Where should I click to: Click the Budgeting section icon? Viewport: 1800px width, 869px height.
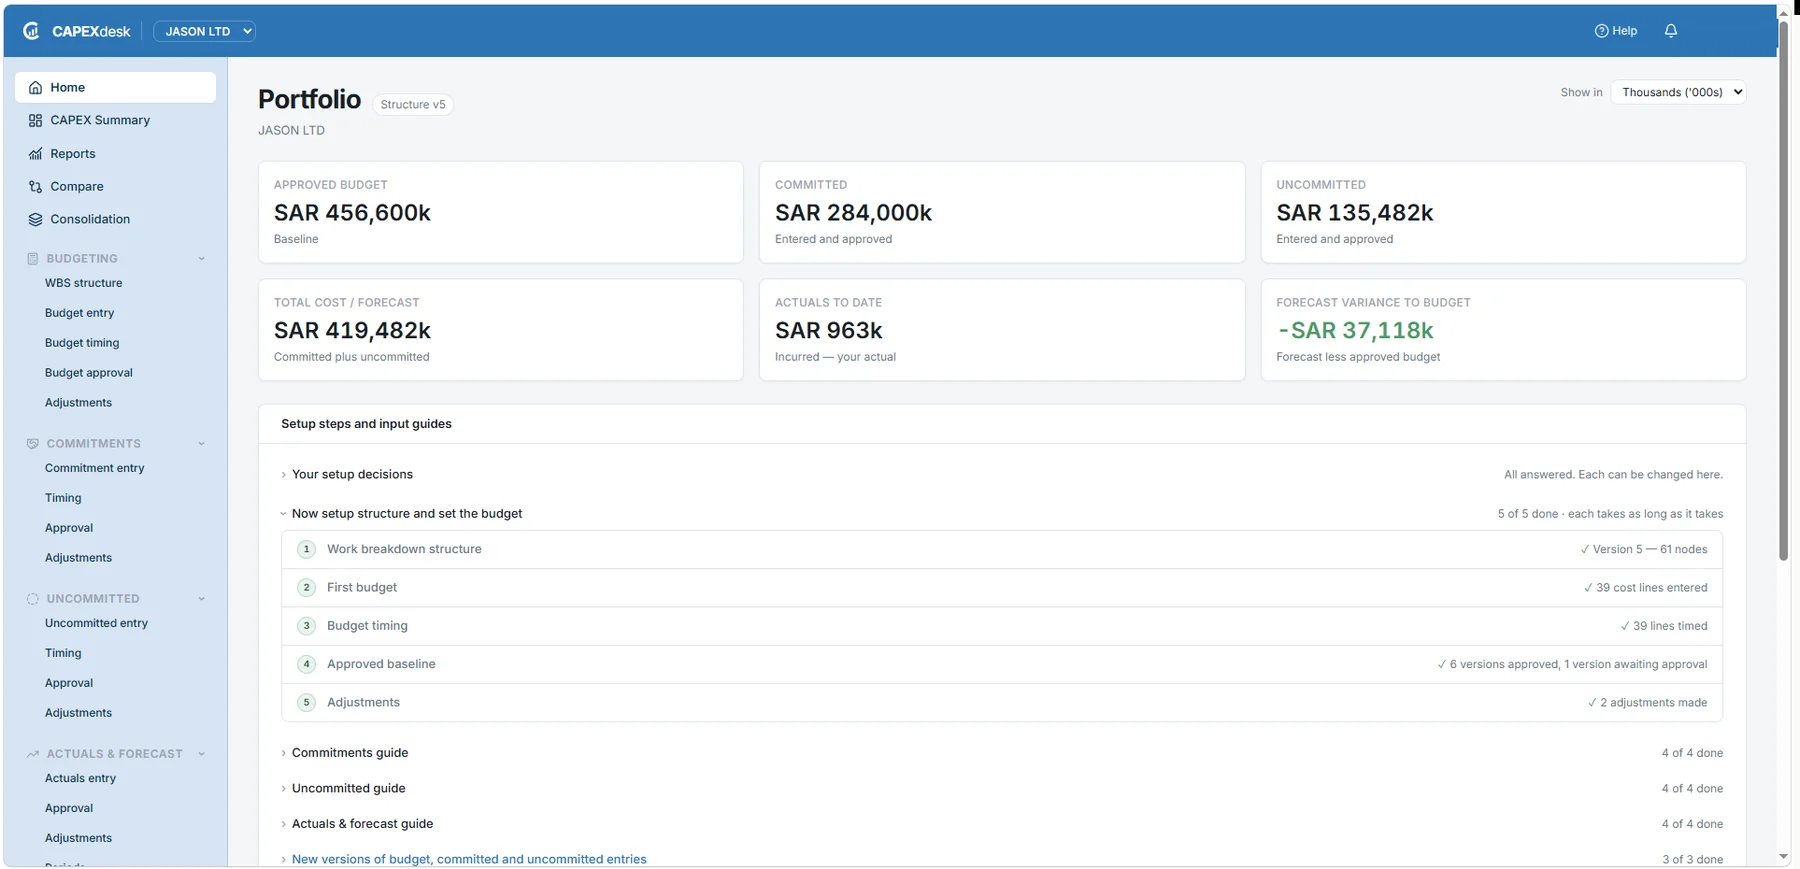[33, 259]
